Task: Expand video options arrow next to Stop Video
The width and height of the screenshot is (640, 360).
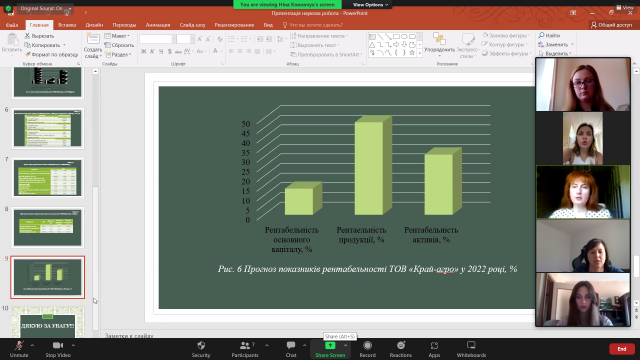Action: click(x=73, y=345)
